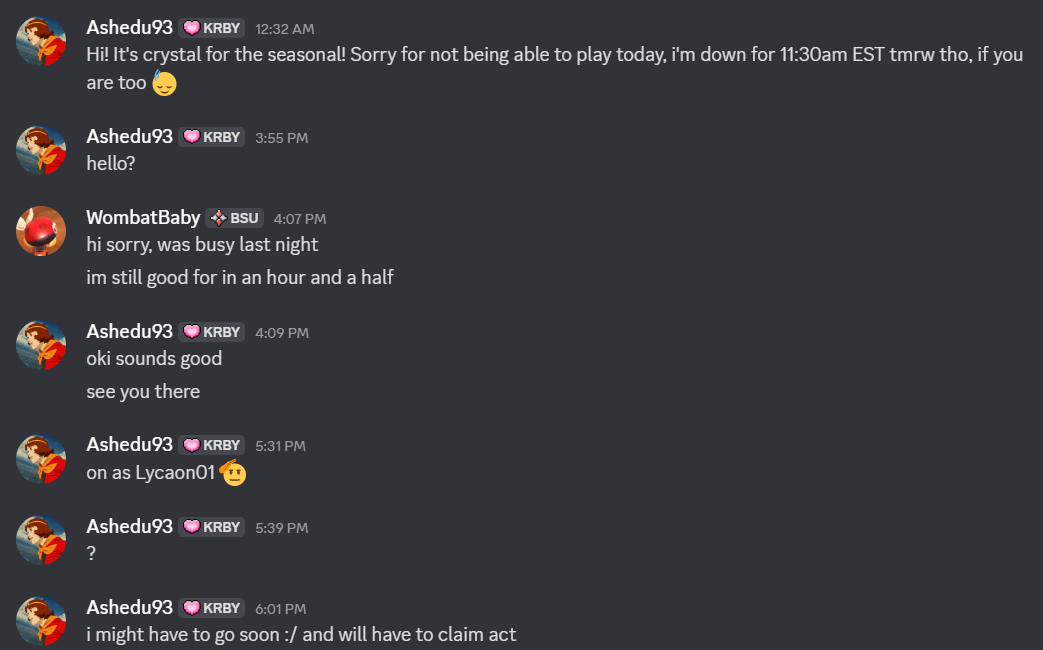Click the WombatBaby boxing glove avatar

click(41, 231)
